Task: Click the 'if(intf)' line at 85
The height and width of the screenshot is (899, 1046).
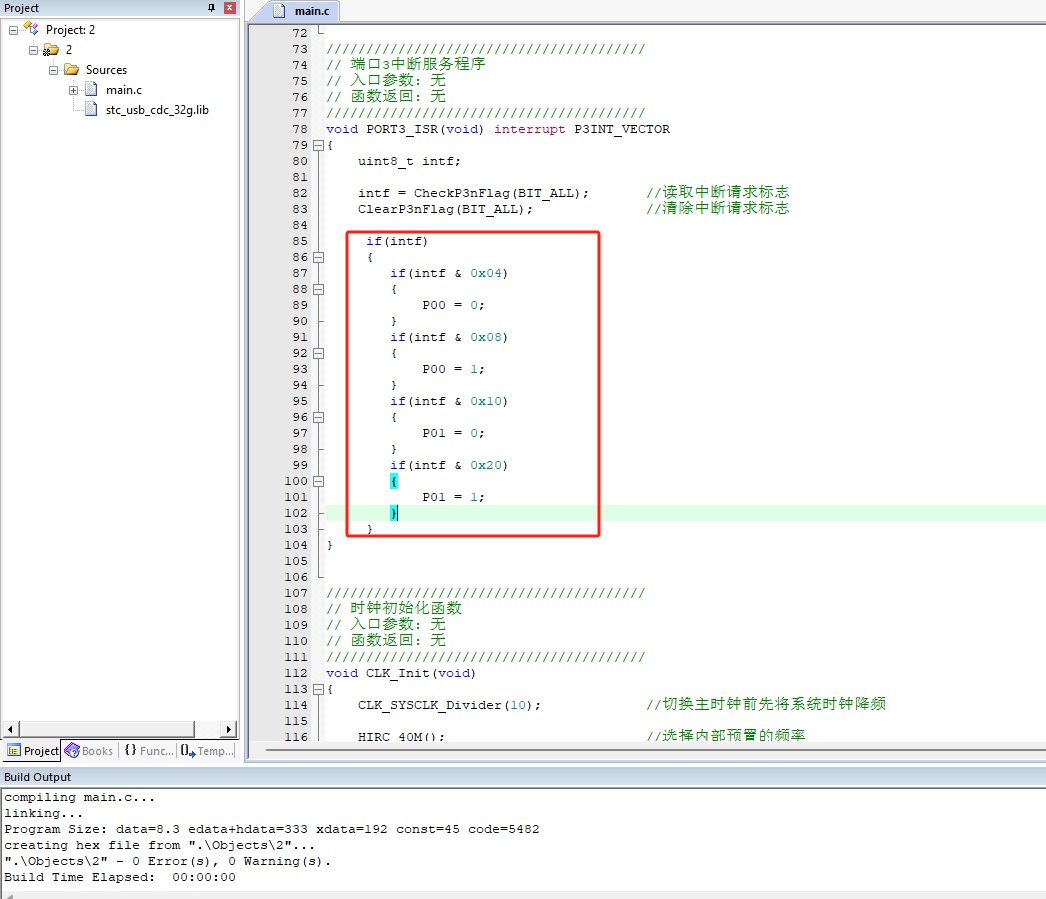Action: tap(397, 241)
